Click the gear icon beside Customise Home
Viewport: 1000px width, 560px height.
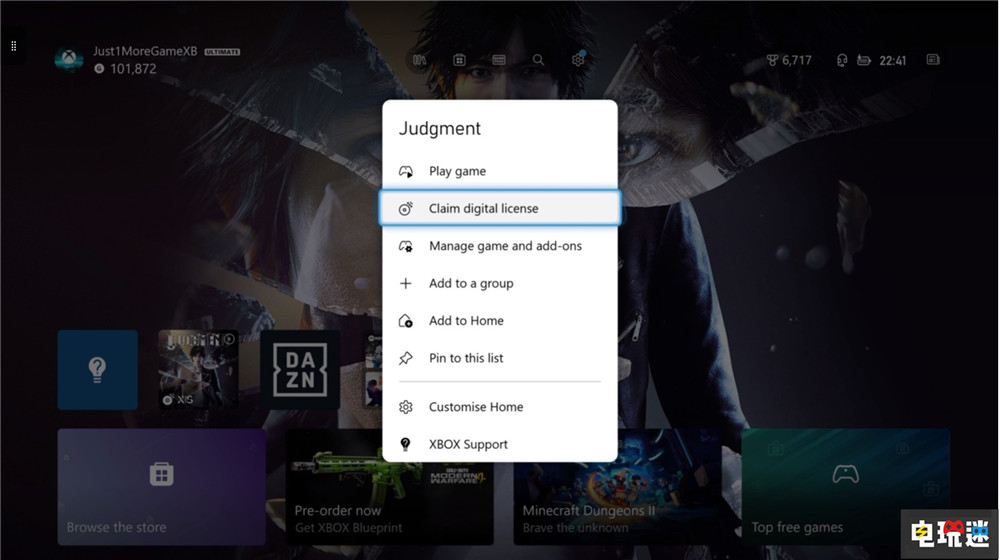[x=406, y=407]
